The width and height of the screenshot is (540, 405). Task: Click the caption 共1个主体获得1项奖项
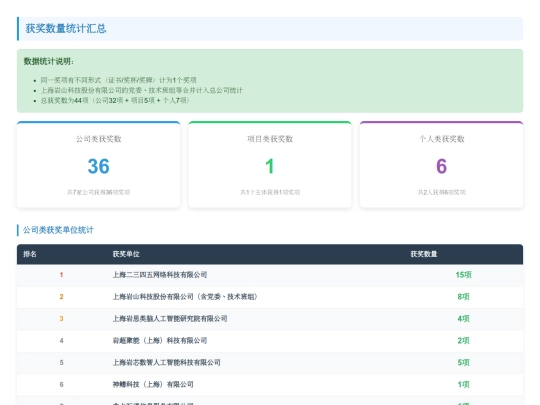coord(270,192)
